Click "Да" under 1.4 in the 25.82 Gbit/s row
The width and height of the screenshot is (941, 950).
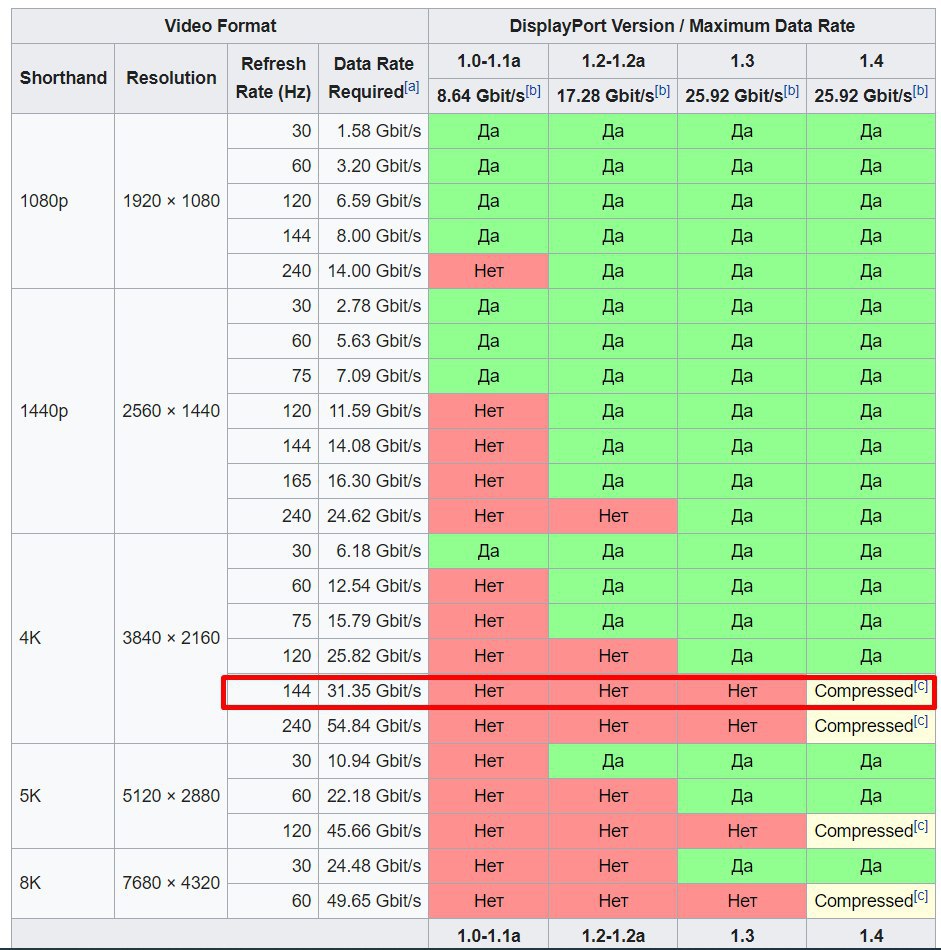click(871, 656)
